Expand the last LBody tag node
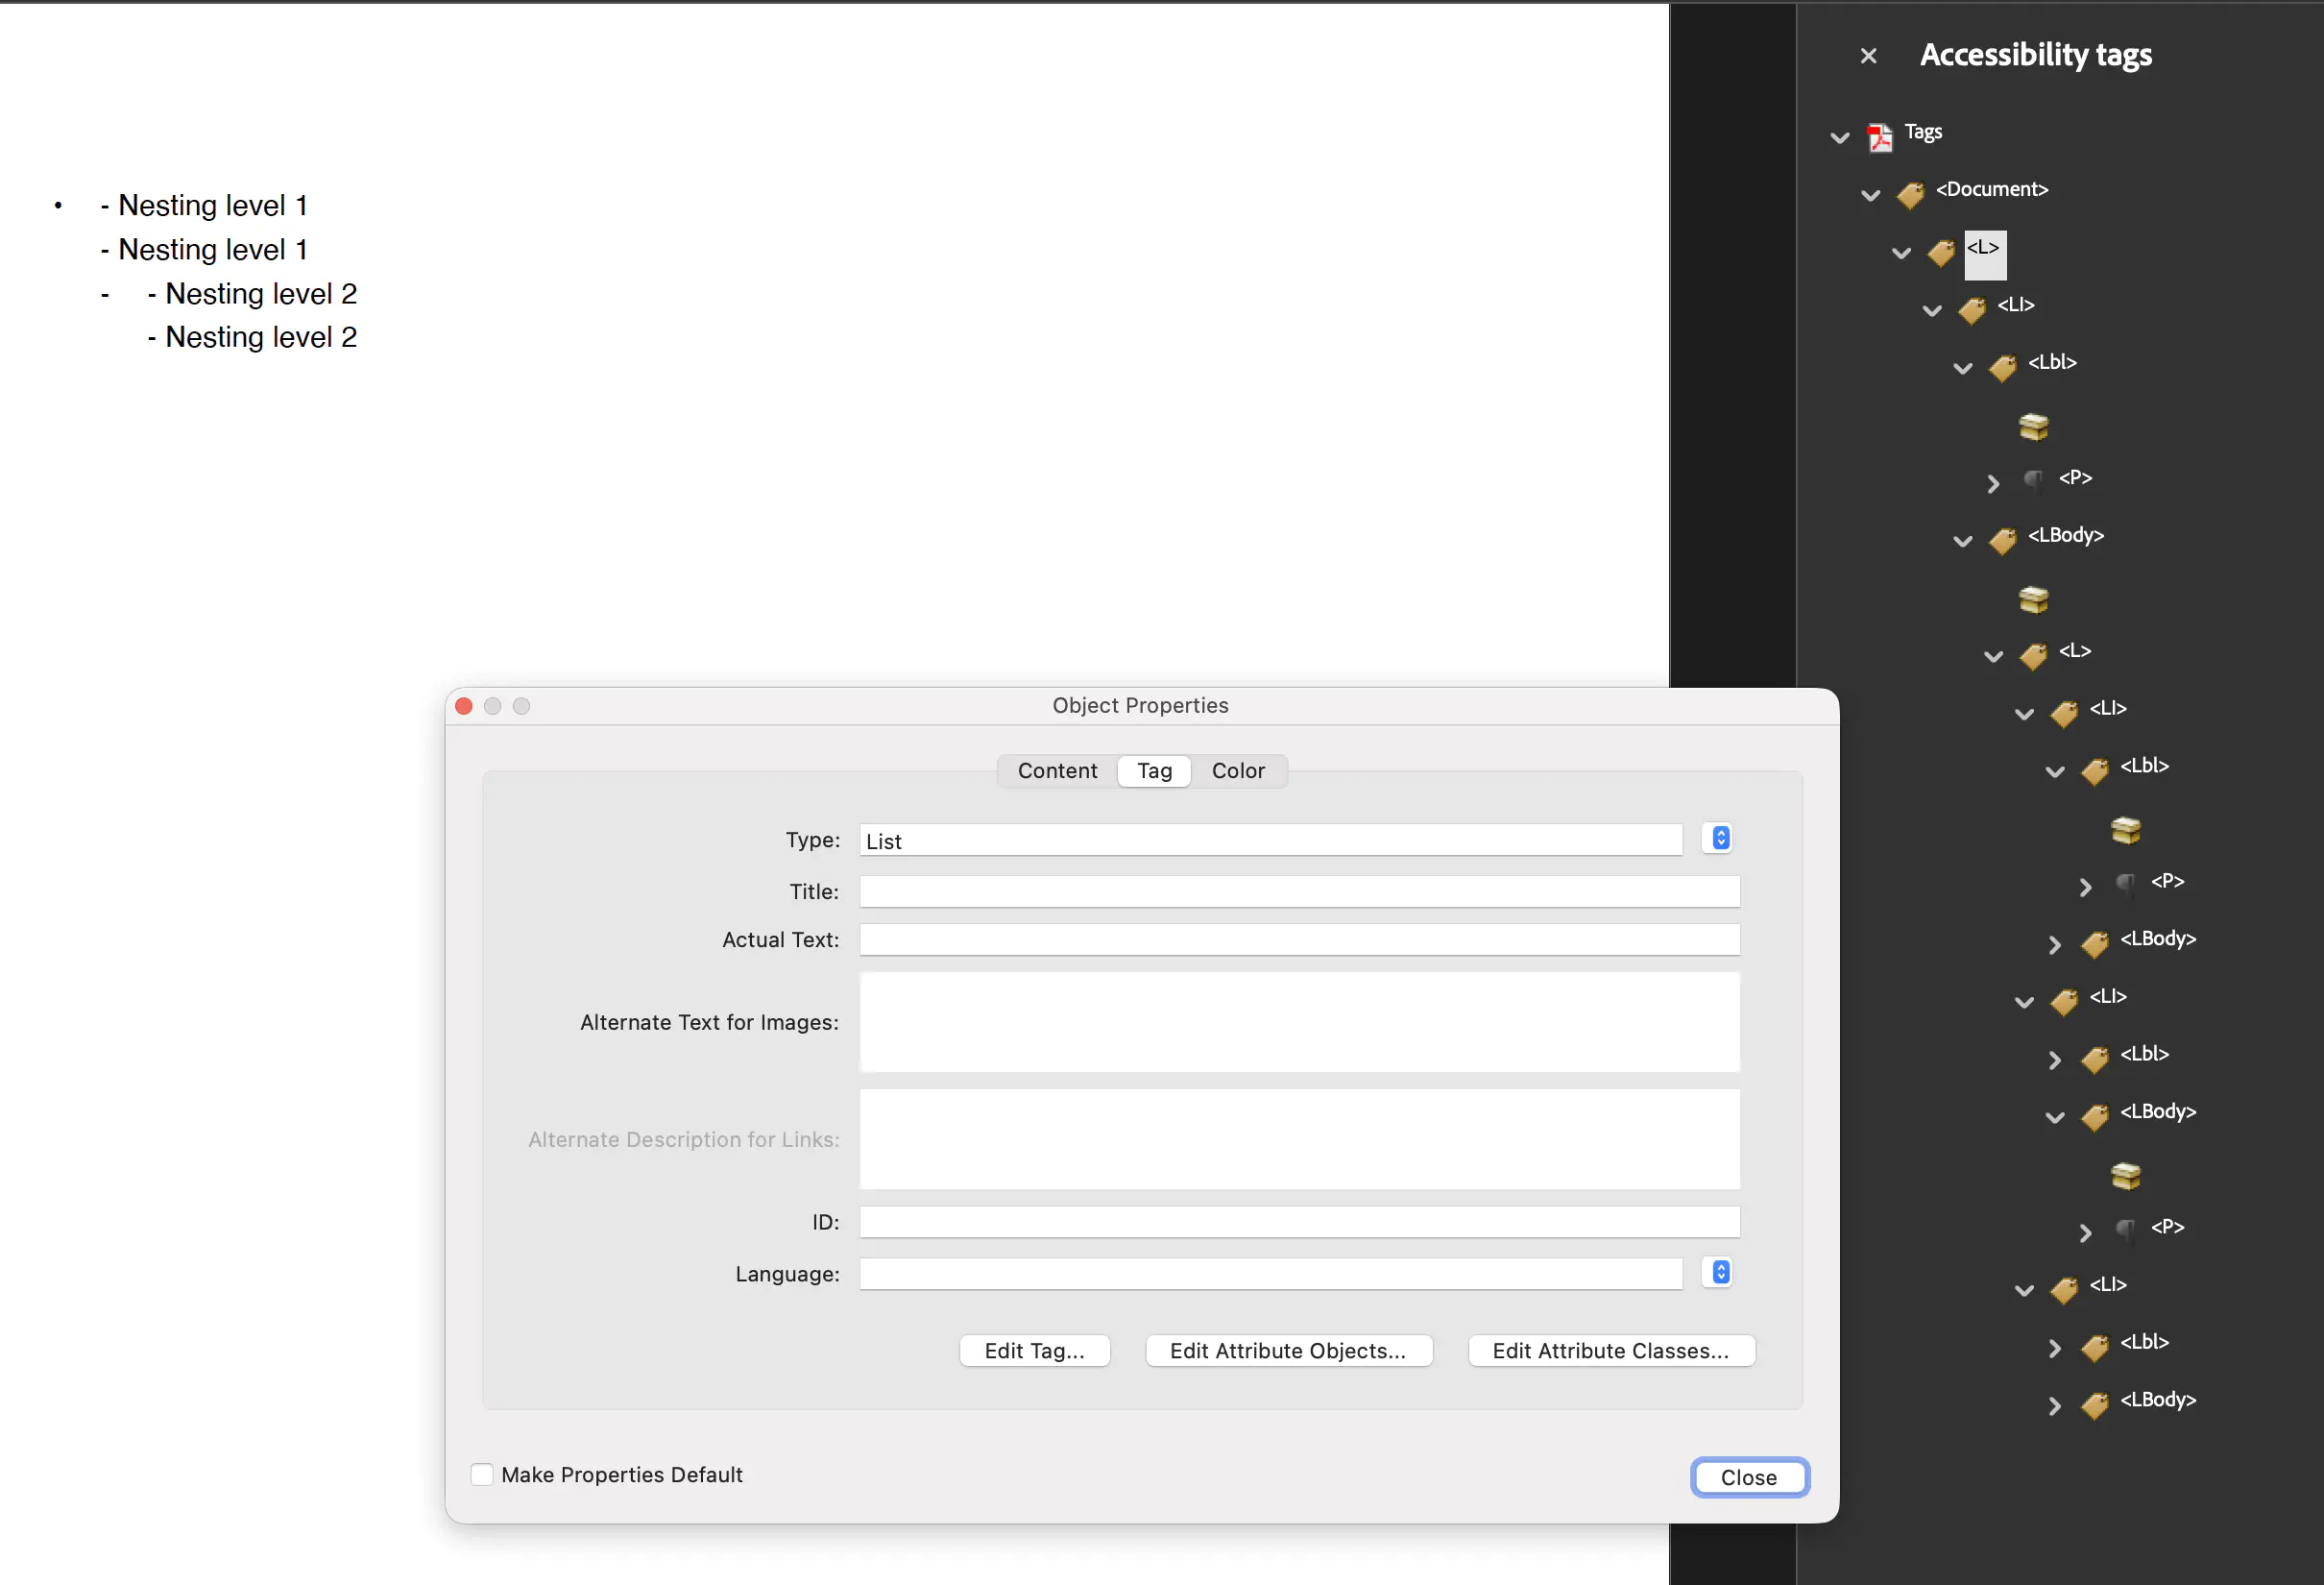 tap(2054, 1405)
